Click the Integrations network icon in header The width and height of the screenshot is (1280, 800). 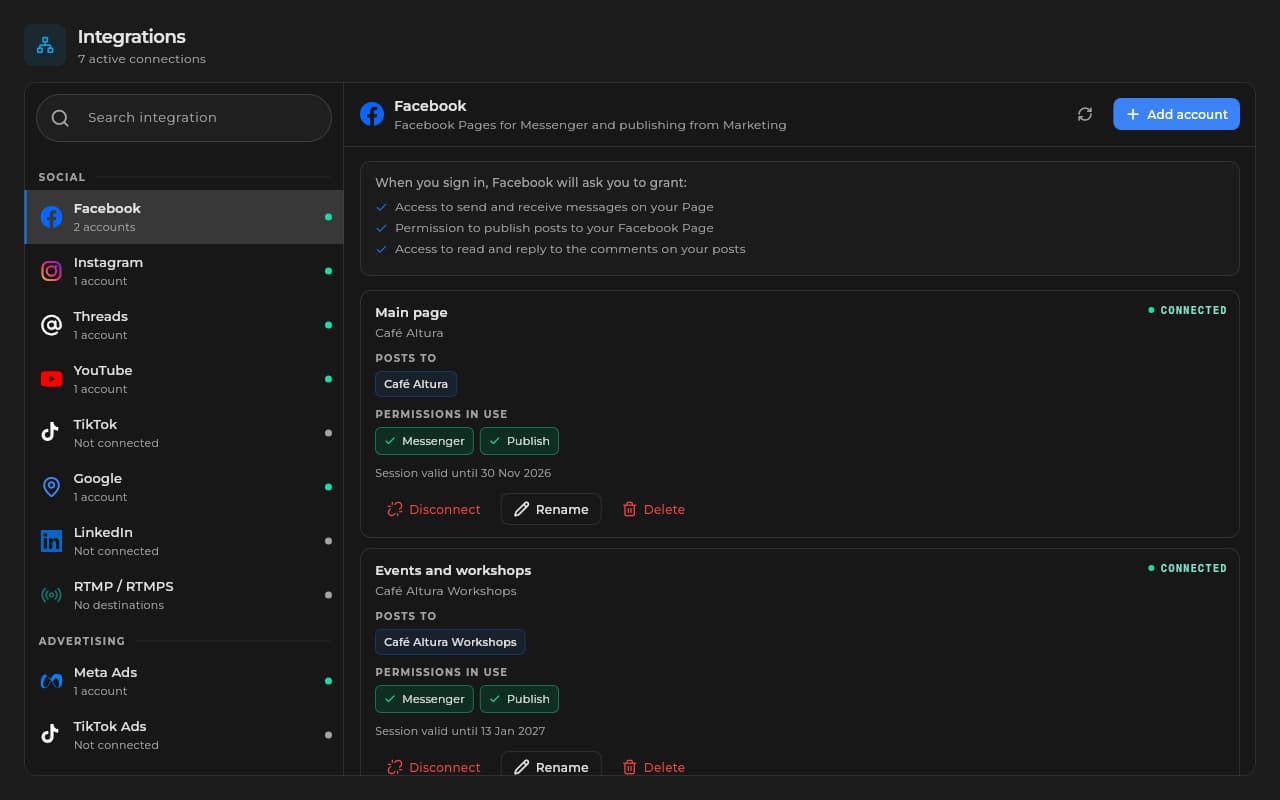(x=45, y=45)
